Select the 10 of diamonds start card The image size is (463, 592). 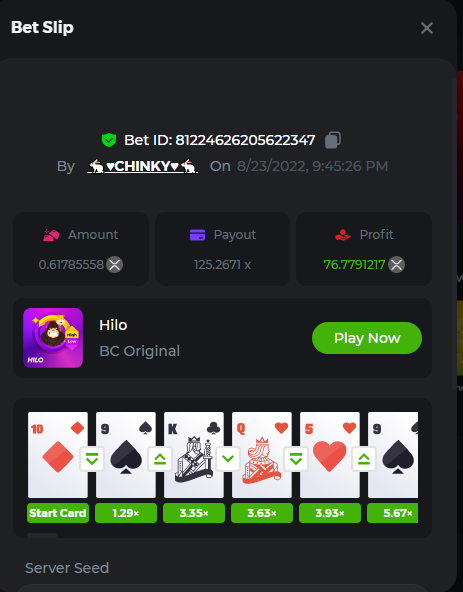(58, 455)
